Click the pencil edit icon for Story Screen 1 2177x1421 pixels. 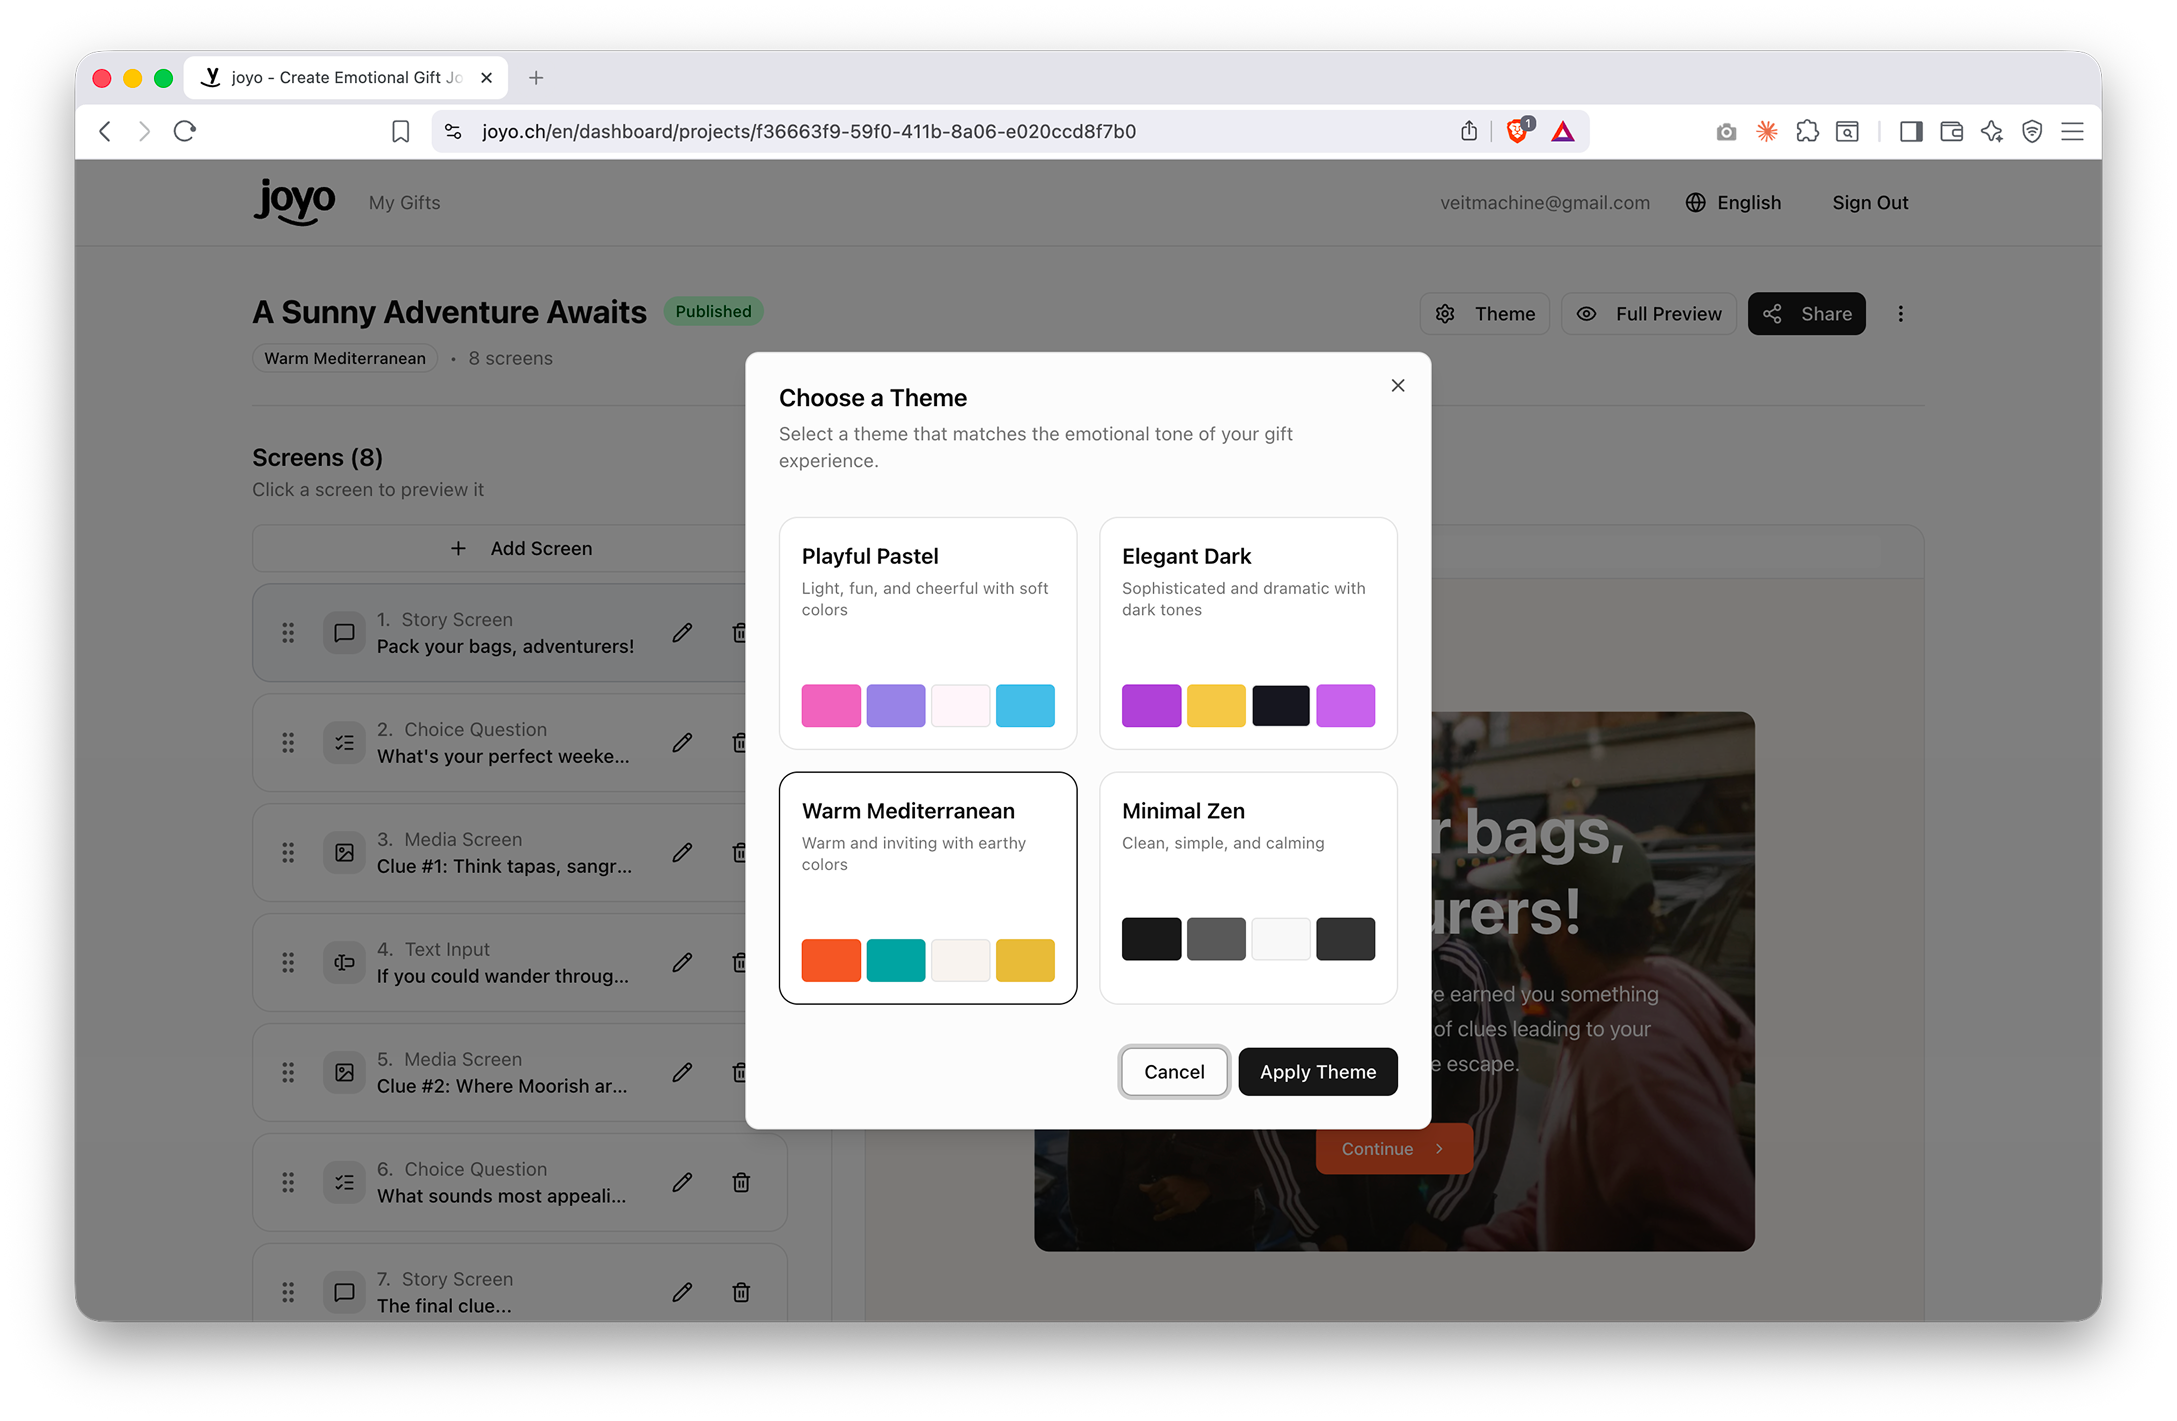pyautogui.click(x=682, y=633)
